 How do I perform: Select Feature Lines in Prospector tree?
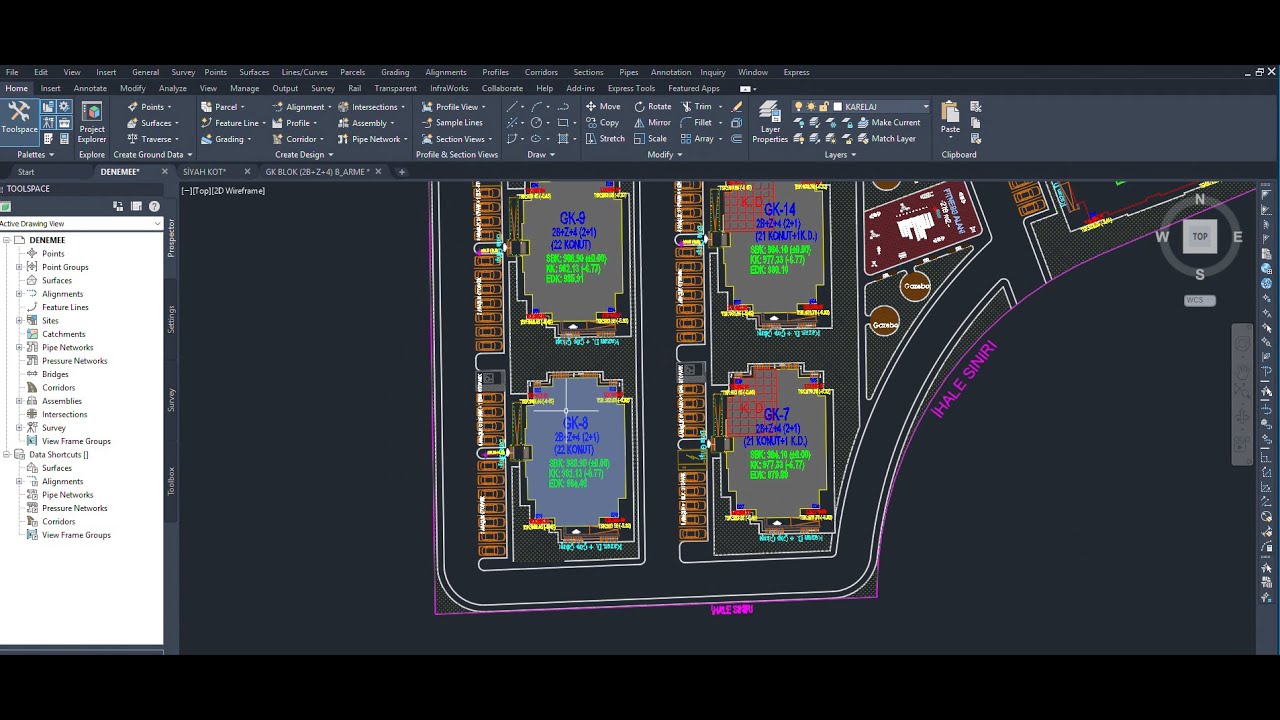[x=65, y=307]
